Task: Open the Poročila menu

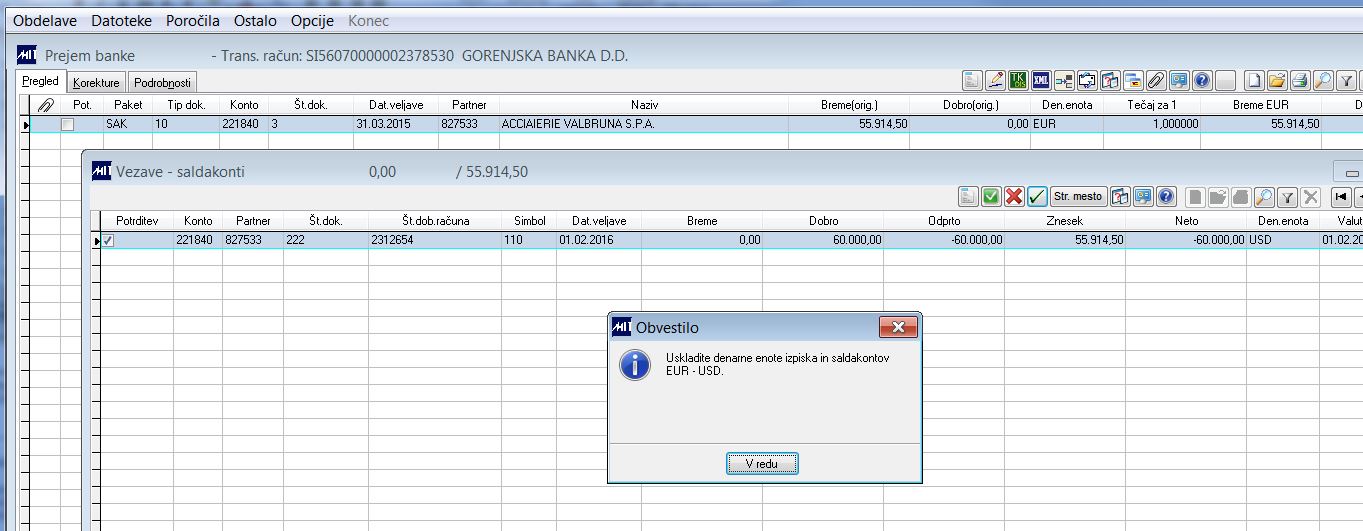Action: point(193,21)
